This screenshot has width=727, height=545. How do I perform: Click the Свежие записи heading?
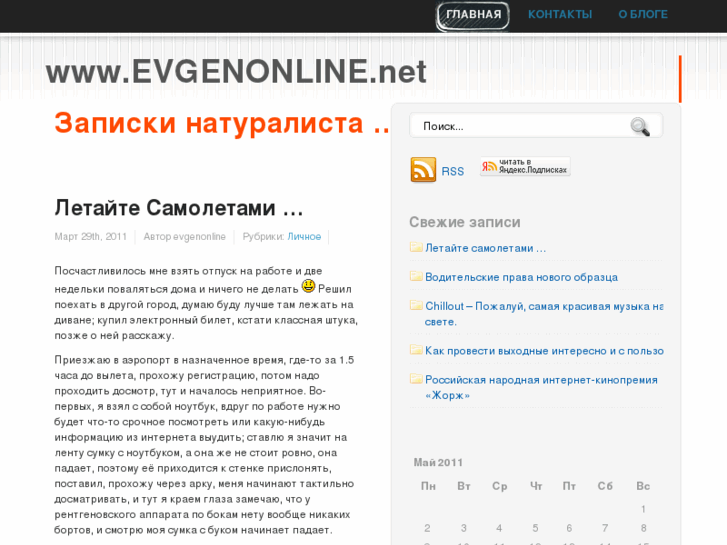[x=465, y=222]
